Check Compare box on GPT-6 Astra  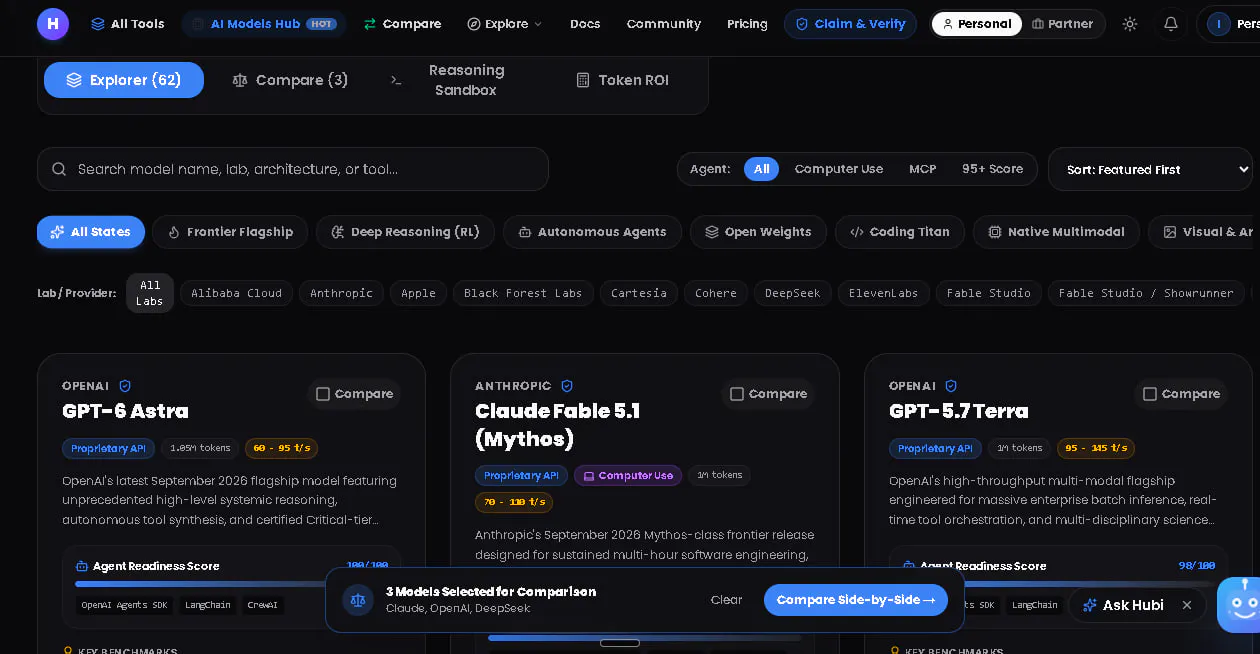(x=354, y=394)
